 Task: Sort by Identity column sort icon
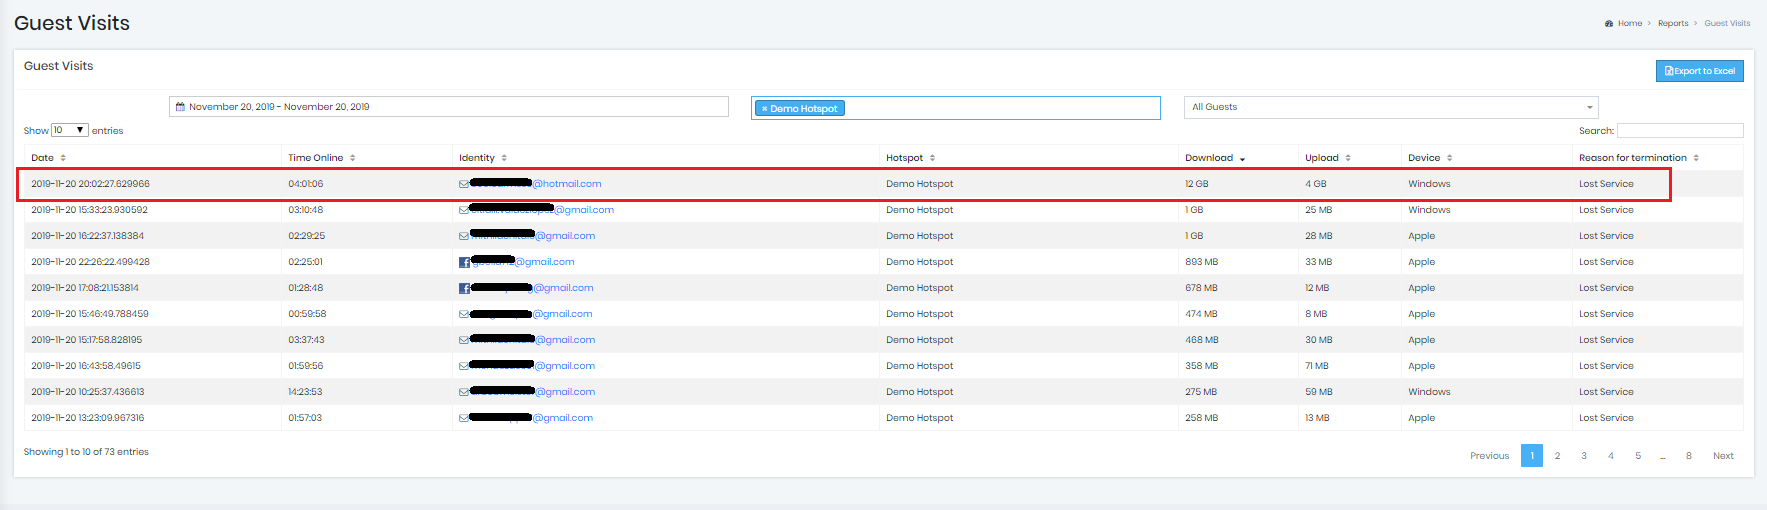point(504,158)
